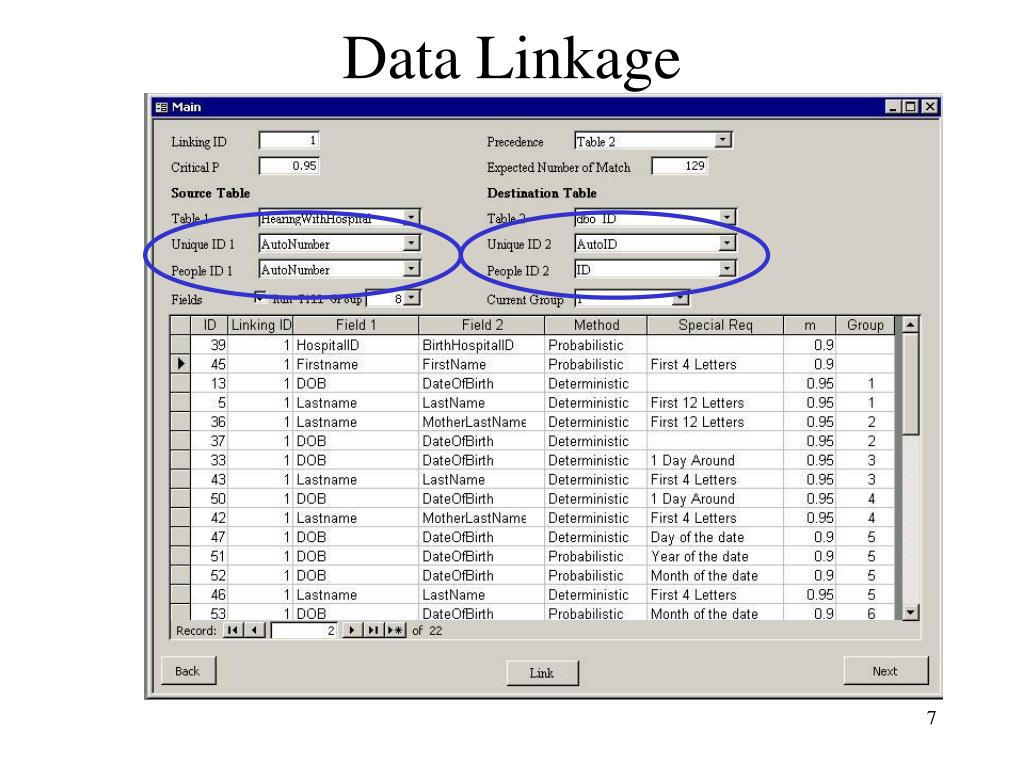Click '1 Day Around' in ID 50 row

click(715, 499)
